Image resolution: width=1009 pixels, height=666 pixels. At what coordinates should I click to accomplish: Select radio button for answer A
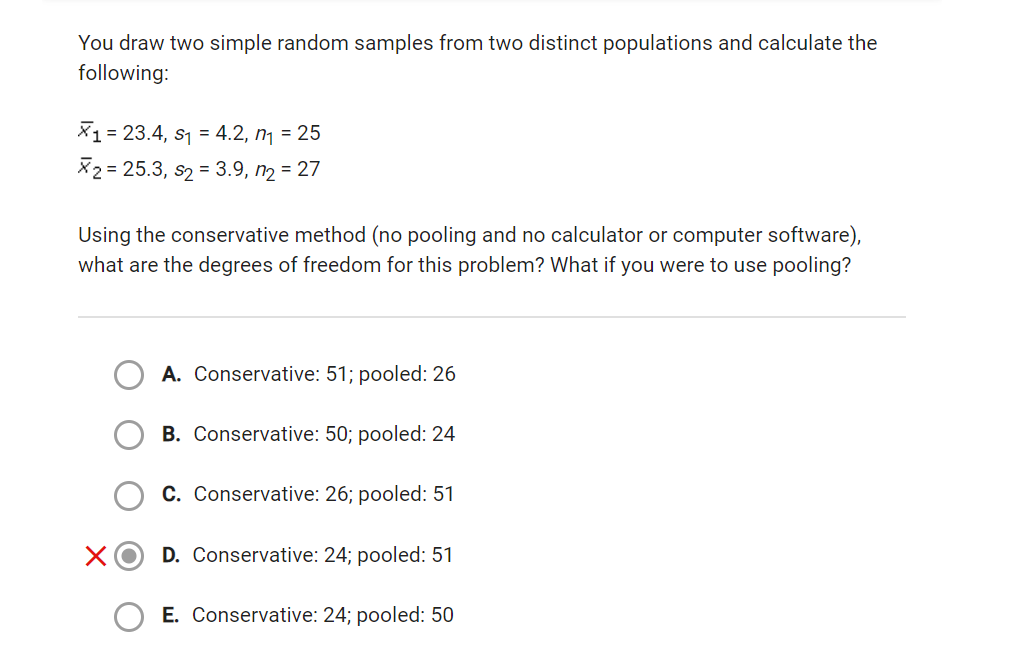129,374
